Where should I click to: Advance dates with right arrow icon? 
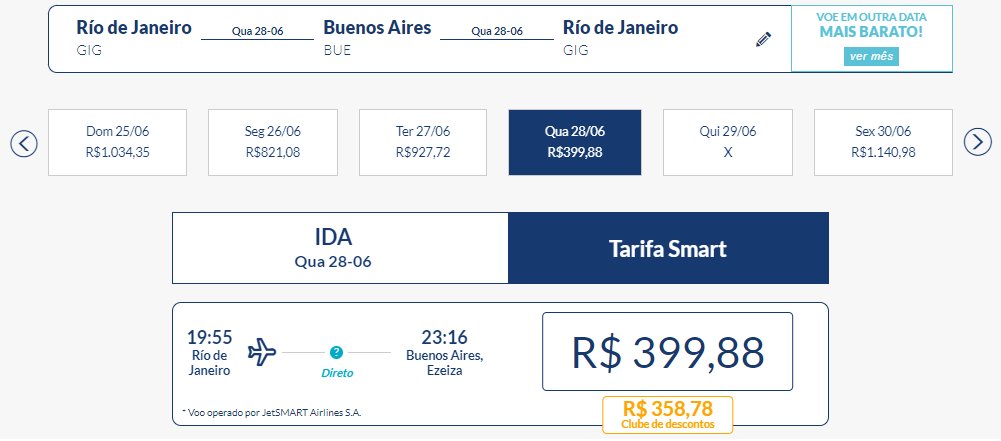pos(977,142)
